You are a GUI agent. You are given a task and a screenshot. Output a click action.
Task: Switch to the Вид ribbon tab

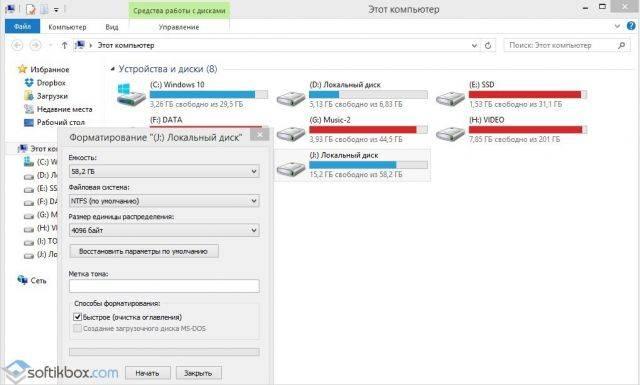click(112, 27)
